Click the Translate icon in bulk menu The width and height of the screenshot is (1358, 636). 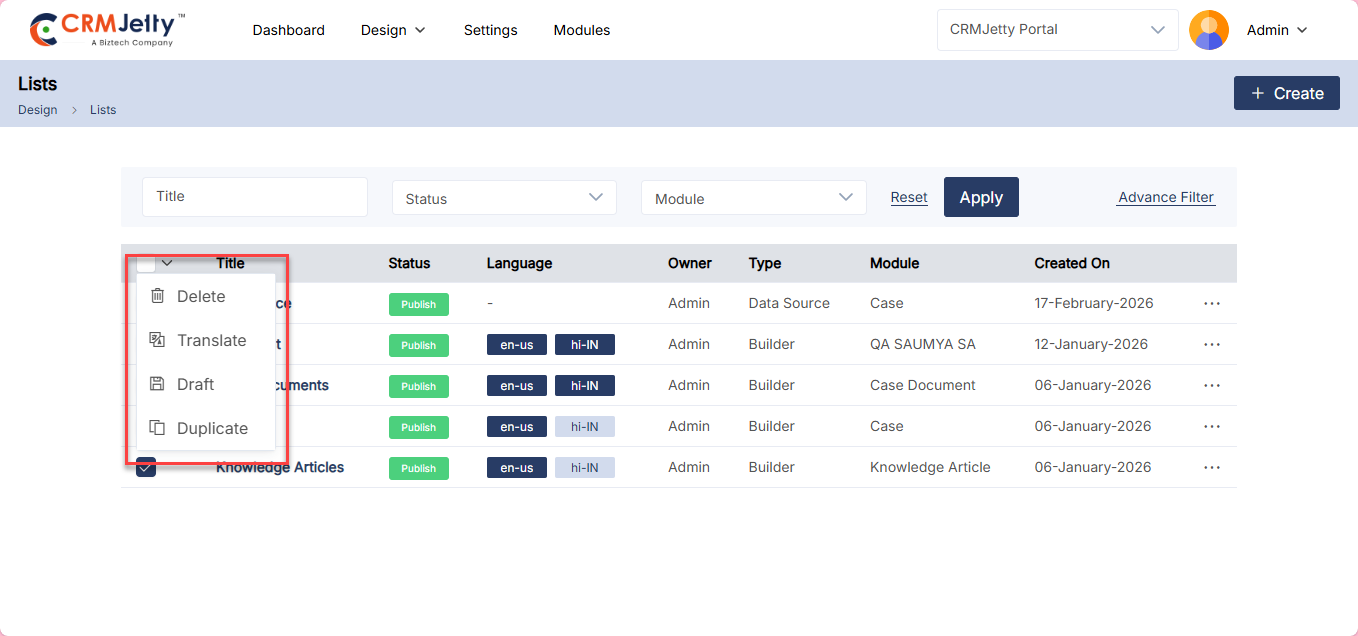(x=157, y=340)
